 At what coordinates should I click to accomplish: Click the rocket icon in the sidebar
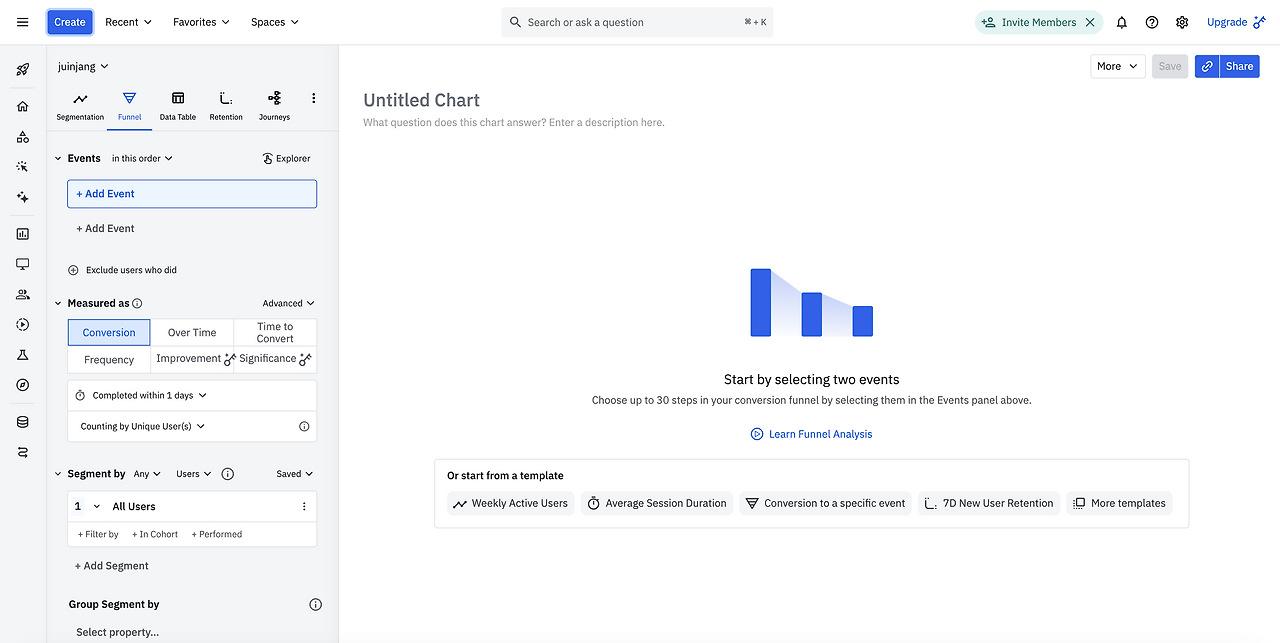[23, 70]
